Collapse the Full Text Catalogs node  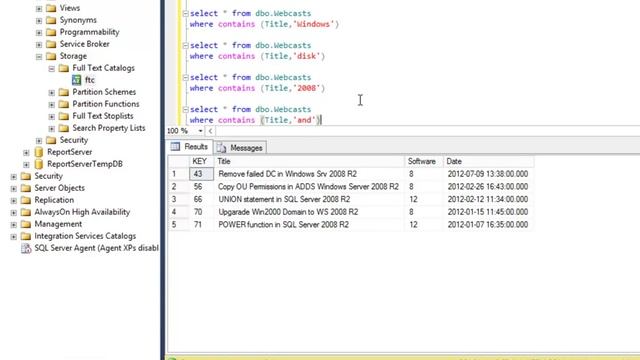51,69
